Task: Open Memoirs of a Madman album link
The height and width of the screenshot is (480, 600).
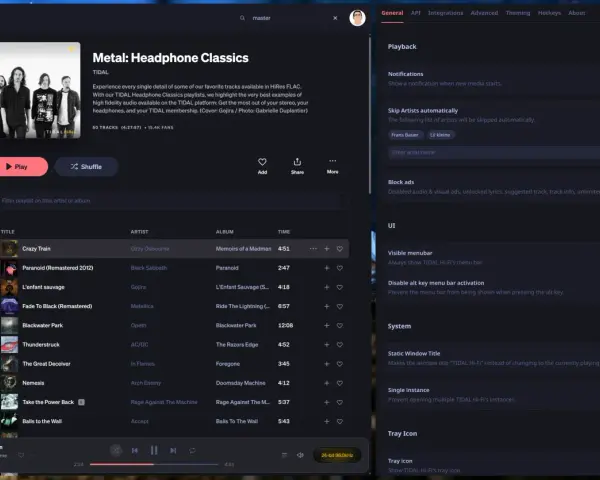Action: pos(243,249)
